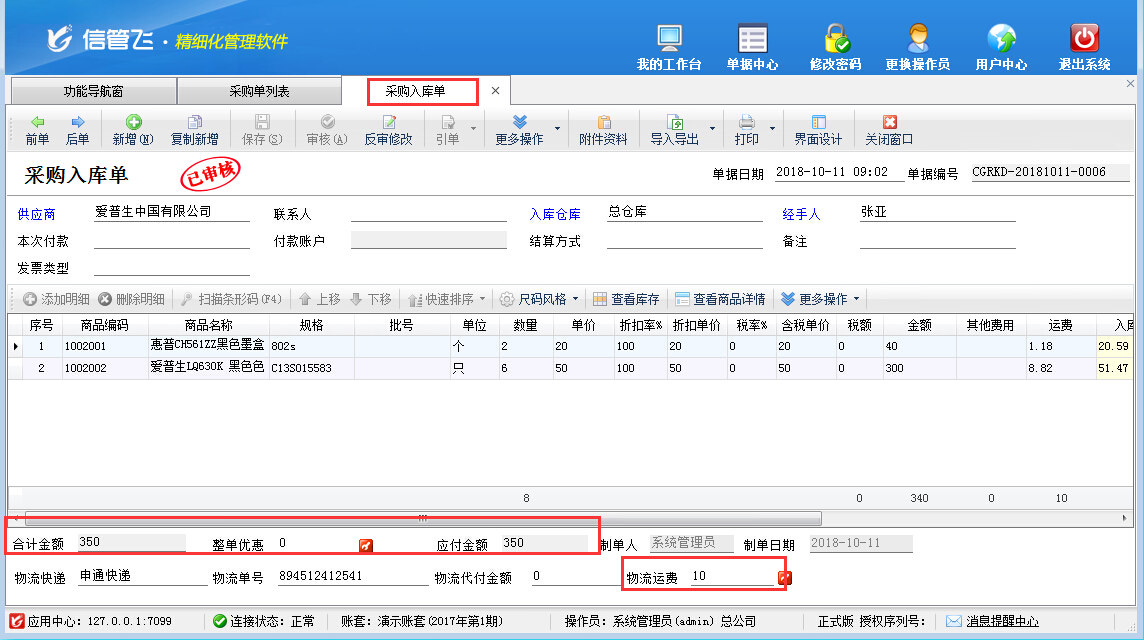
Task: Expand 更多操作 toolbar dropdown
Action: coord(519,130)
